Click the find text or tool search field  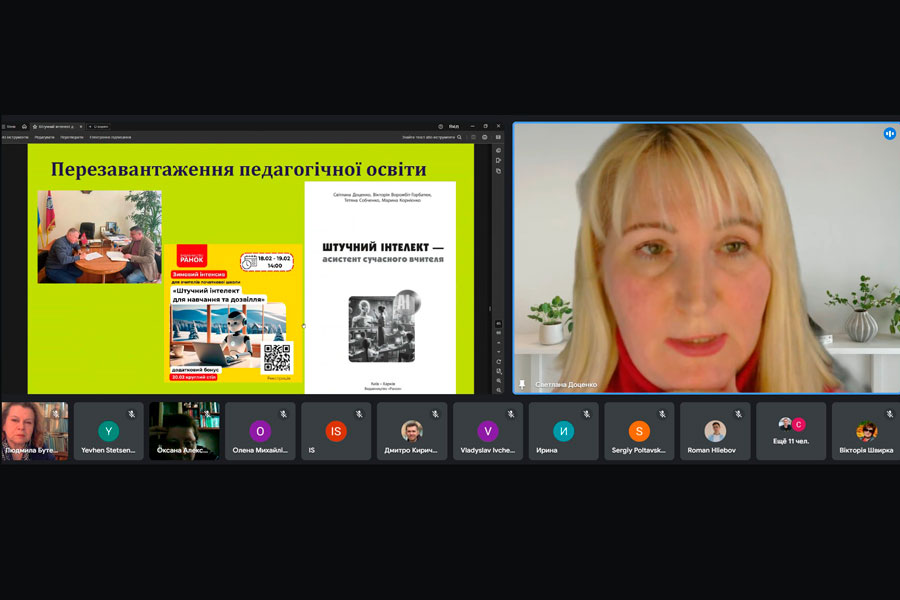tap(432, 137)
